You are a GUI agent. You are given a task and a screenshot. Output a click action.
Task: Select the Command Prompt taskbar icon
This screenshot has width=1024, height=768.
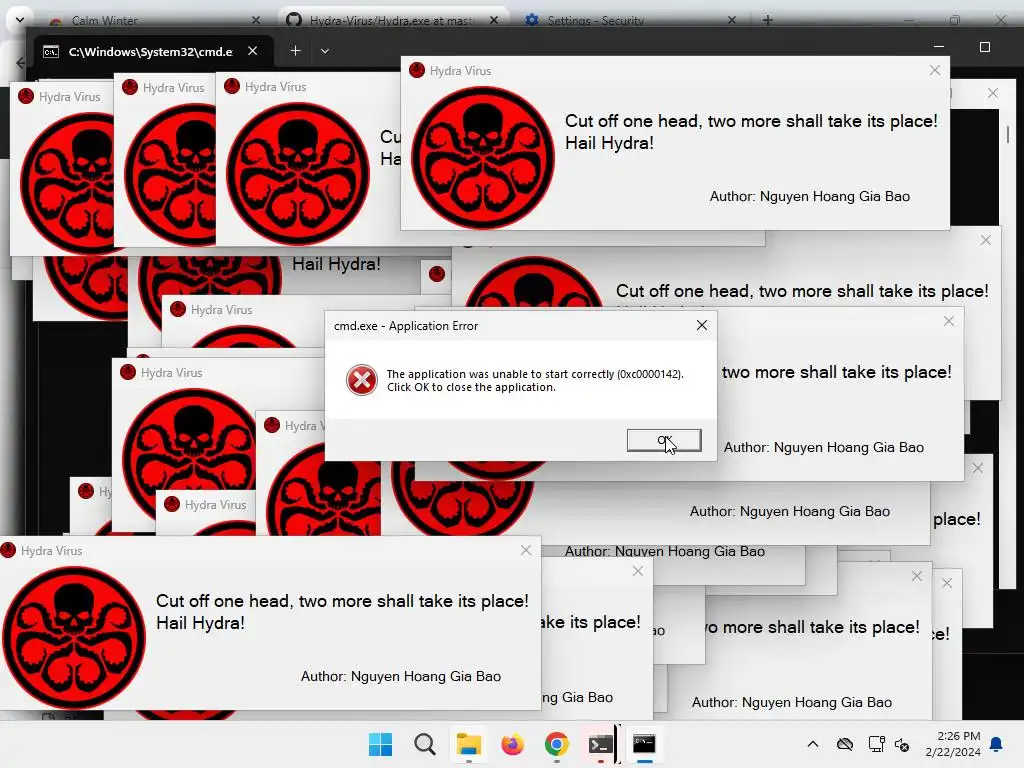point(645,744)
